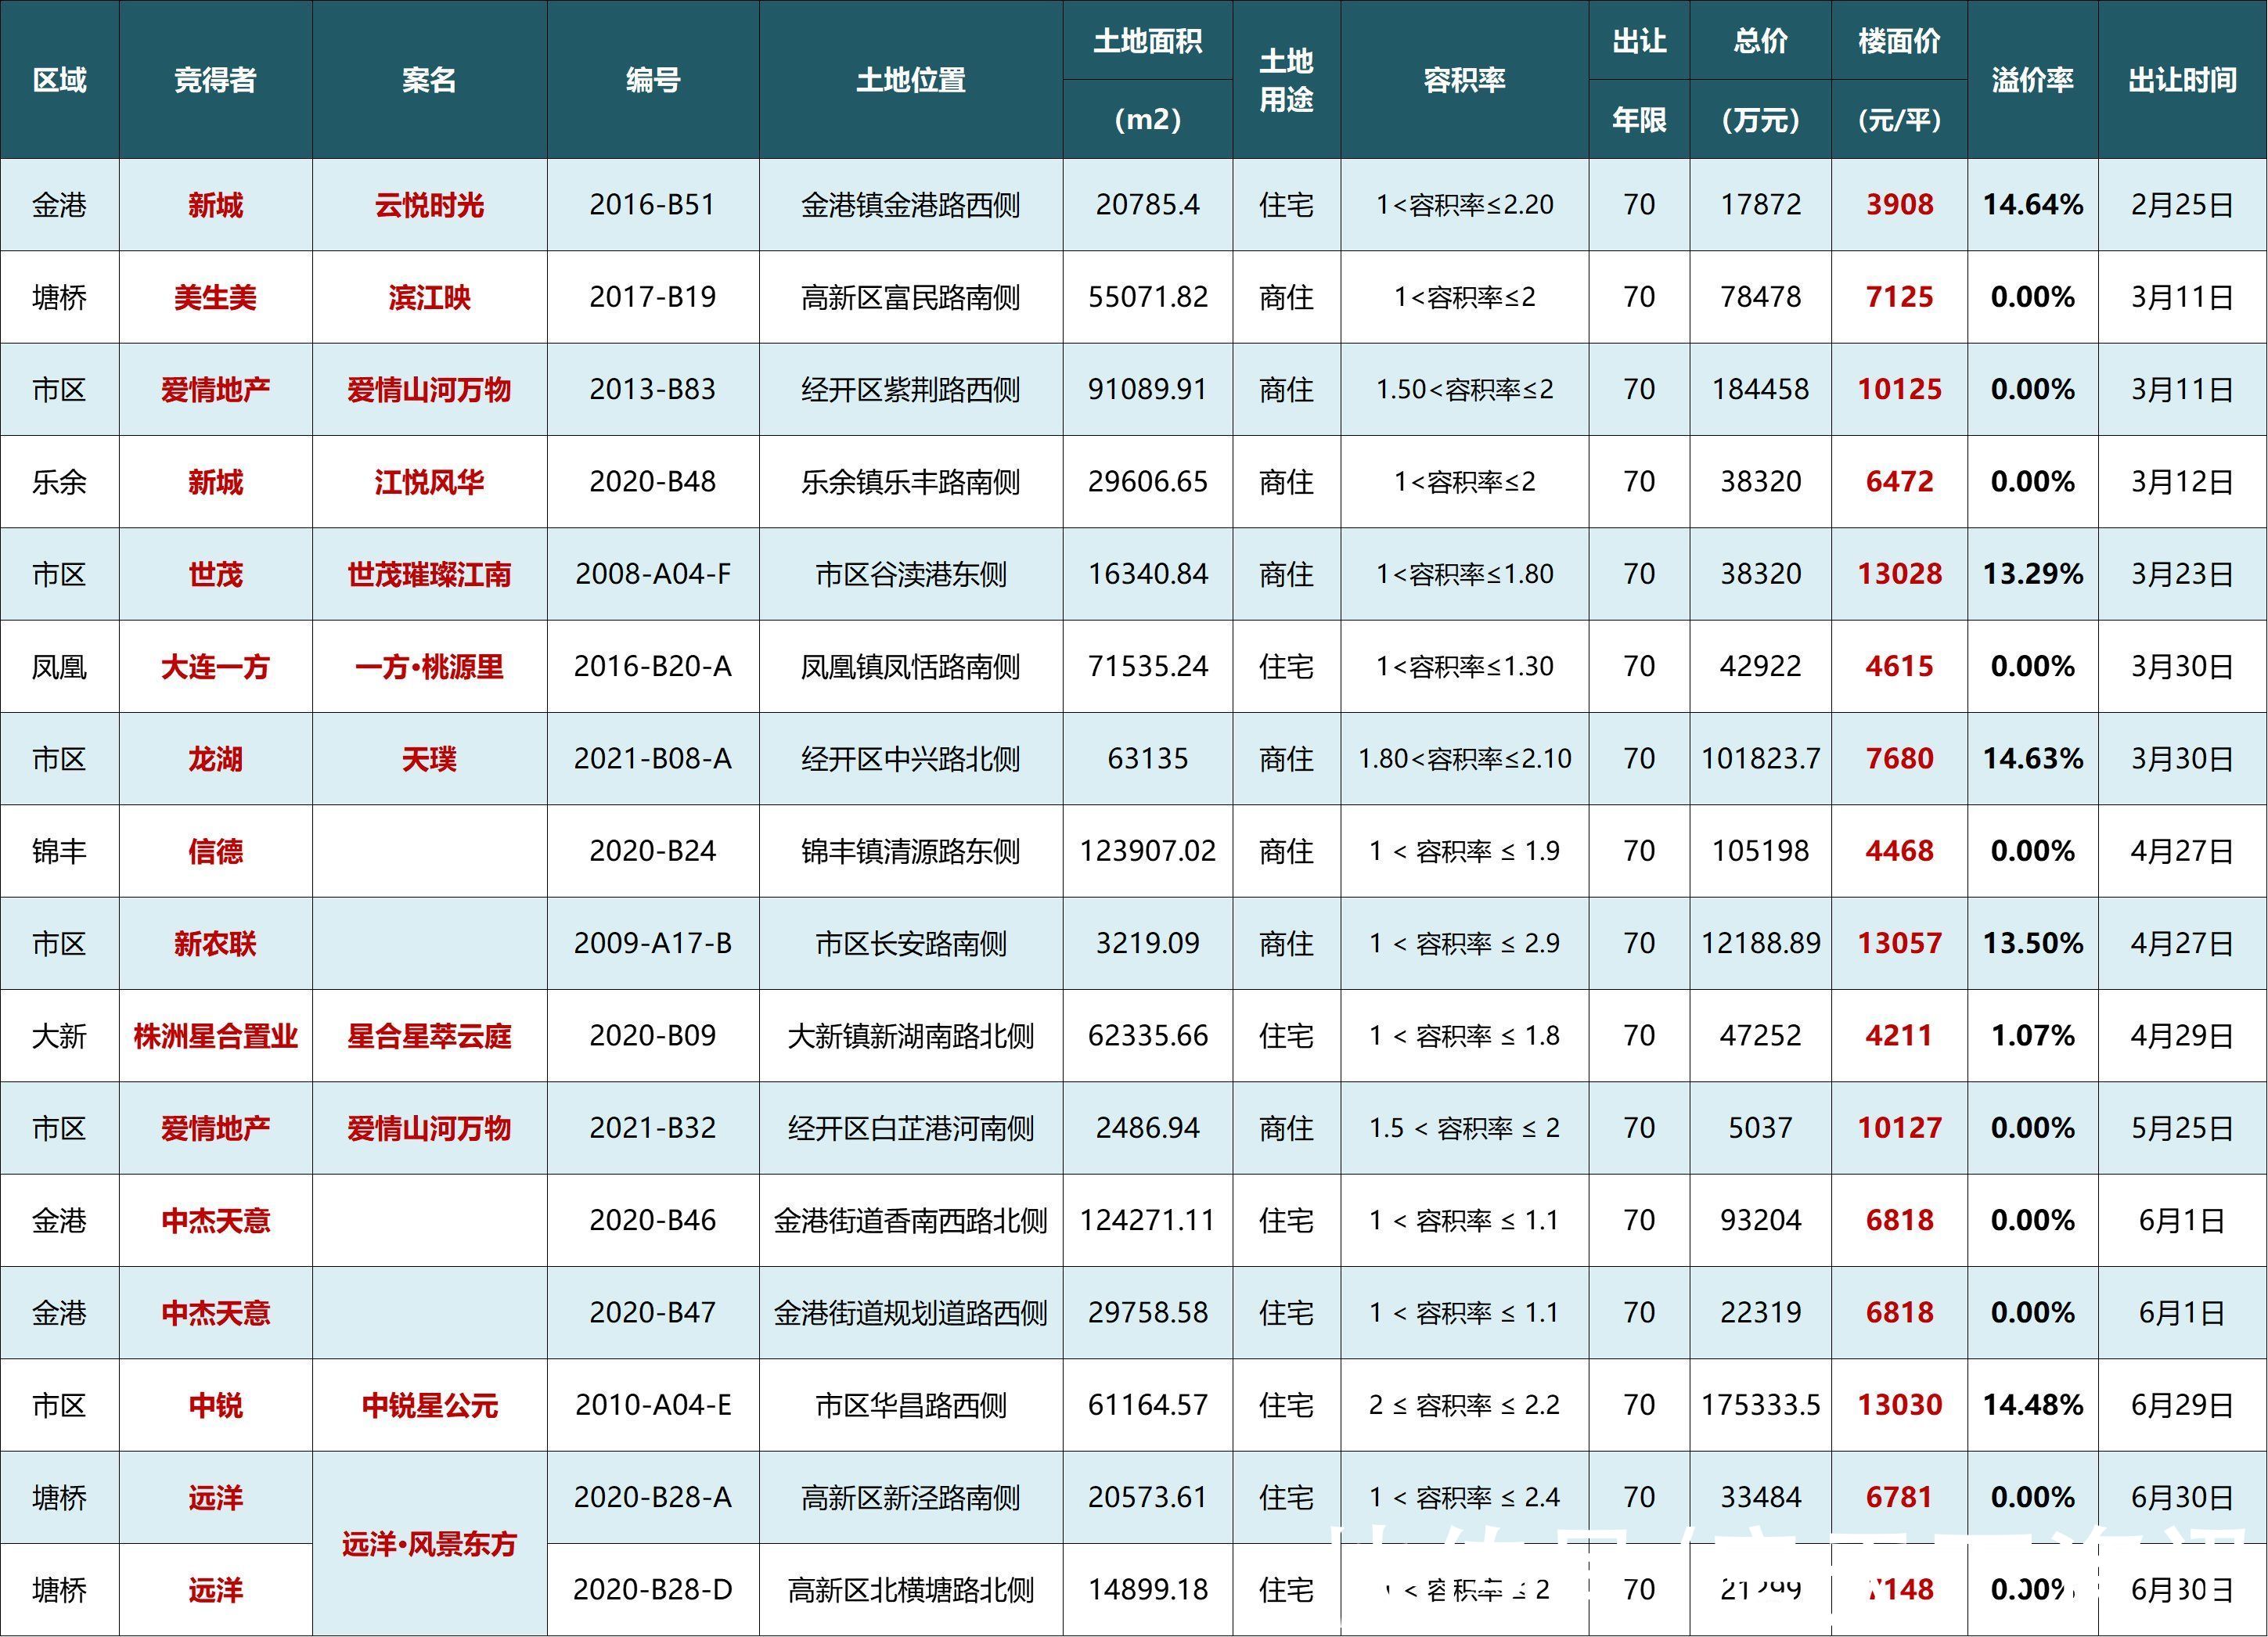Click bidder 大连一方

coord(215,666)
